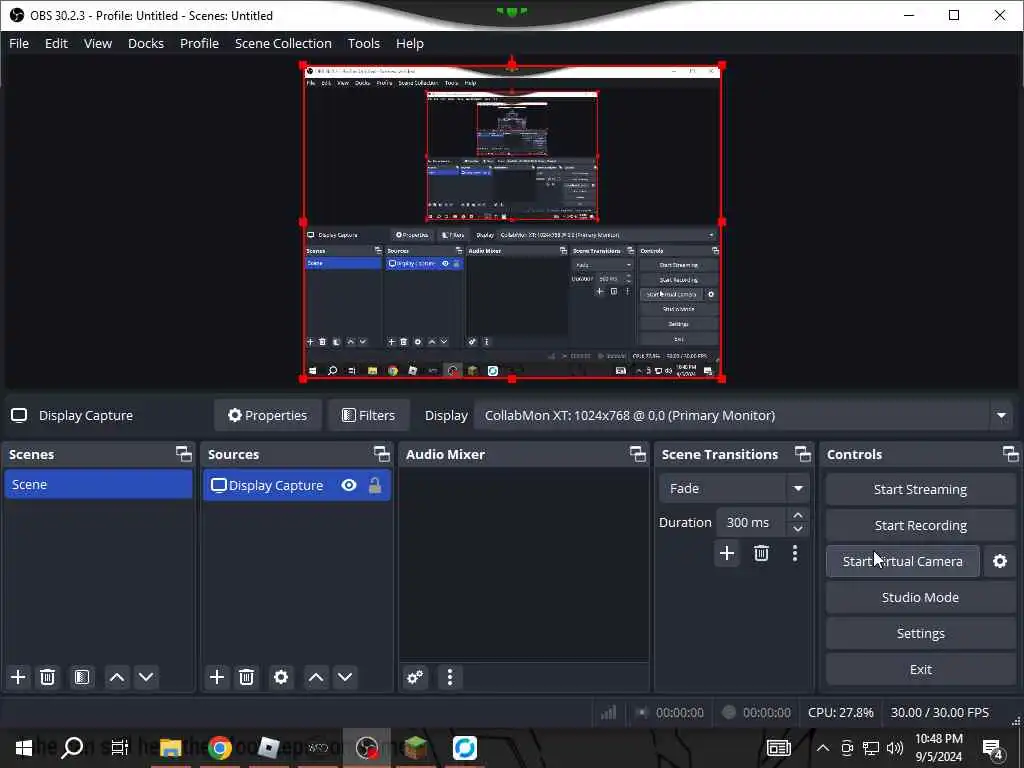The height and width of the screenshot is (768, 1024).
Task: Enable Studio Mode
Action: [x=920, y=597]
